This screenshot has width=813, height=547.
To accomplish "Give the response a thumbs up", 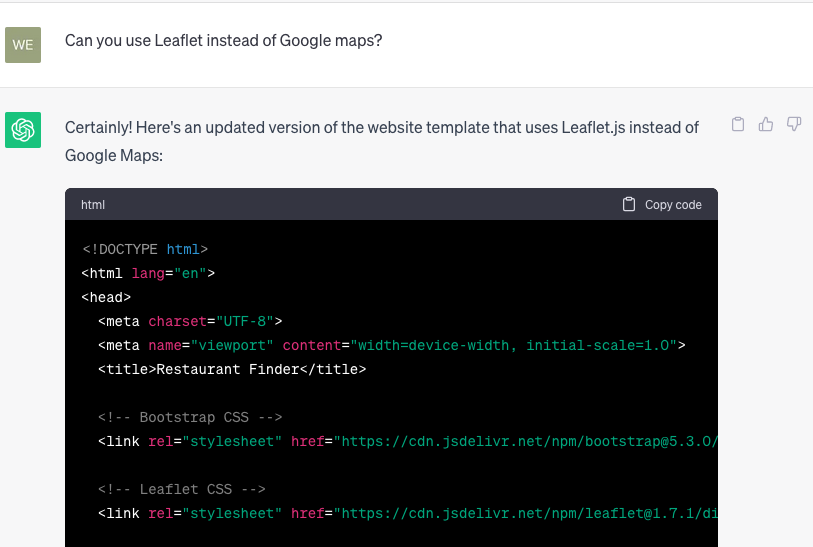I will point(766,124).
